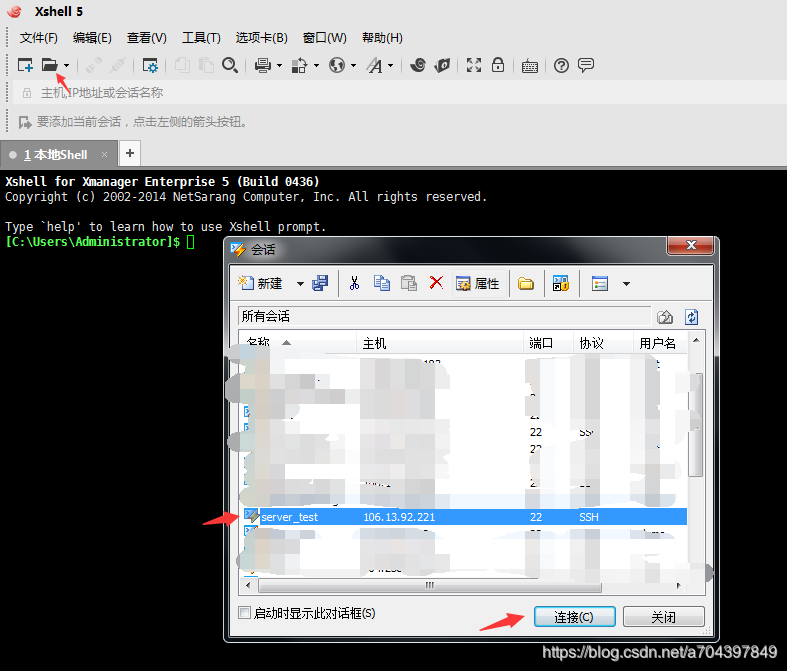Launch Xftp swirl icon
The height and width of the screenshot is (671, 787).
pyautogui.click(x=418, y=65)
